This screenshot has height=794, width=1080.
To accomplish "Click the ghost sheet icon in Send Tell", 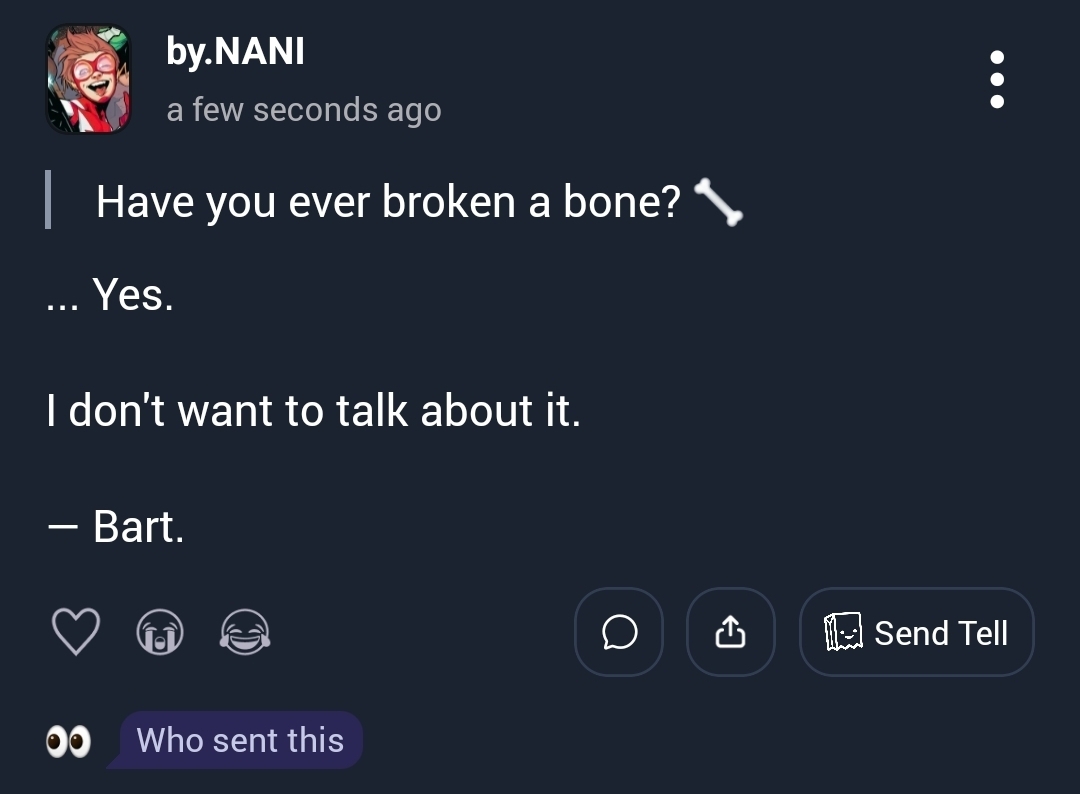I will coord(842,633).
